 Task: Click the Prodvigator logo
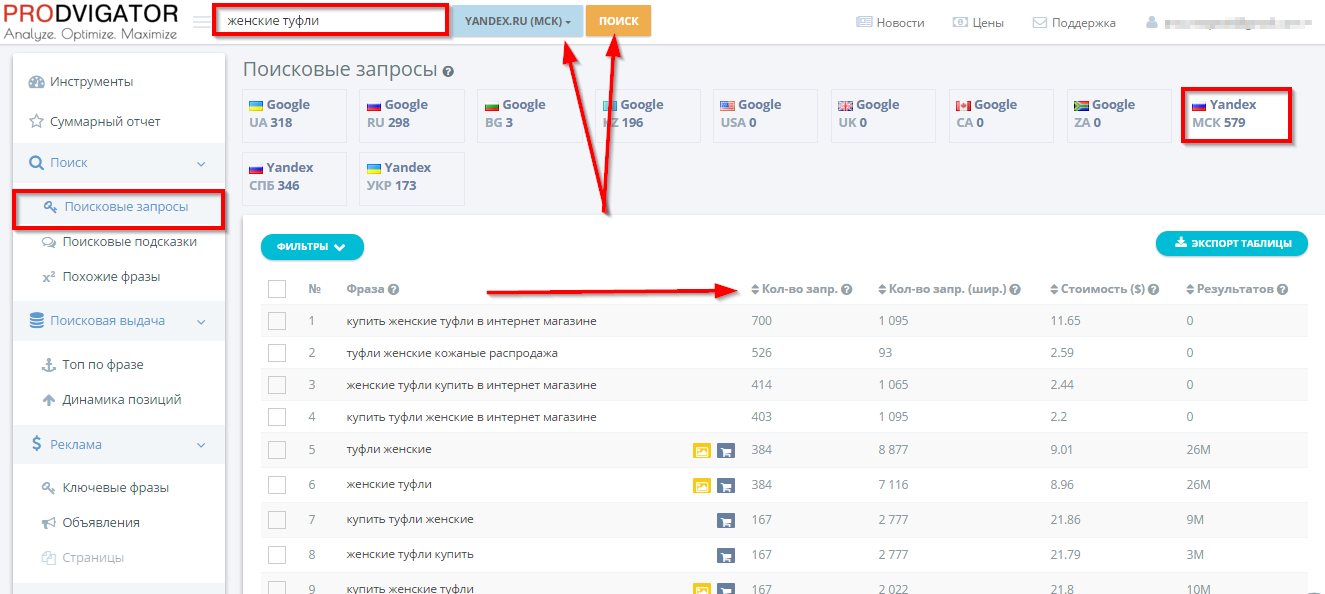tap(90, 22)
